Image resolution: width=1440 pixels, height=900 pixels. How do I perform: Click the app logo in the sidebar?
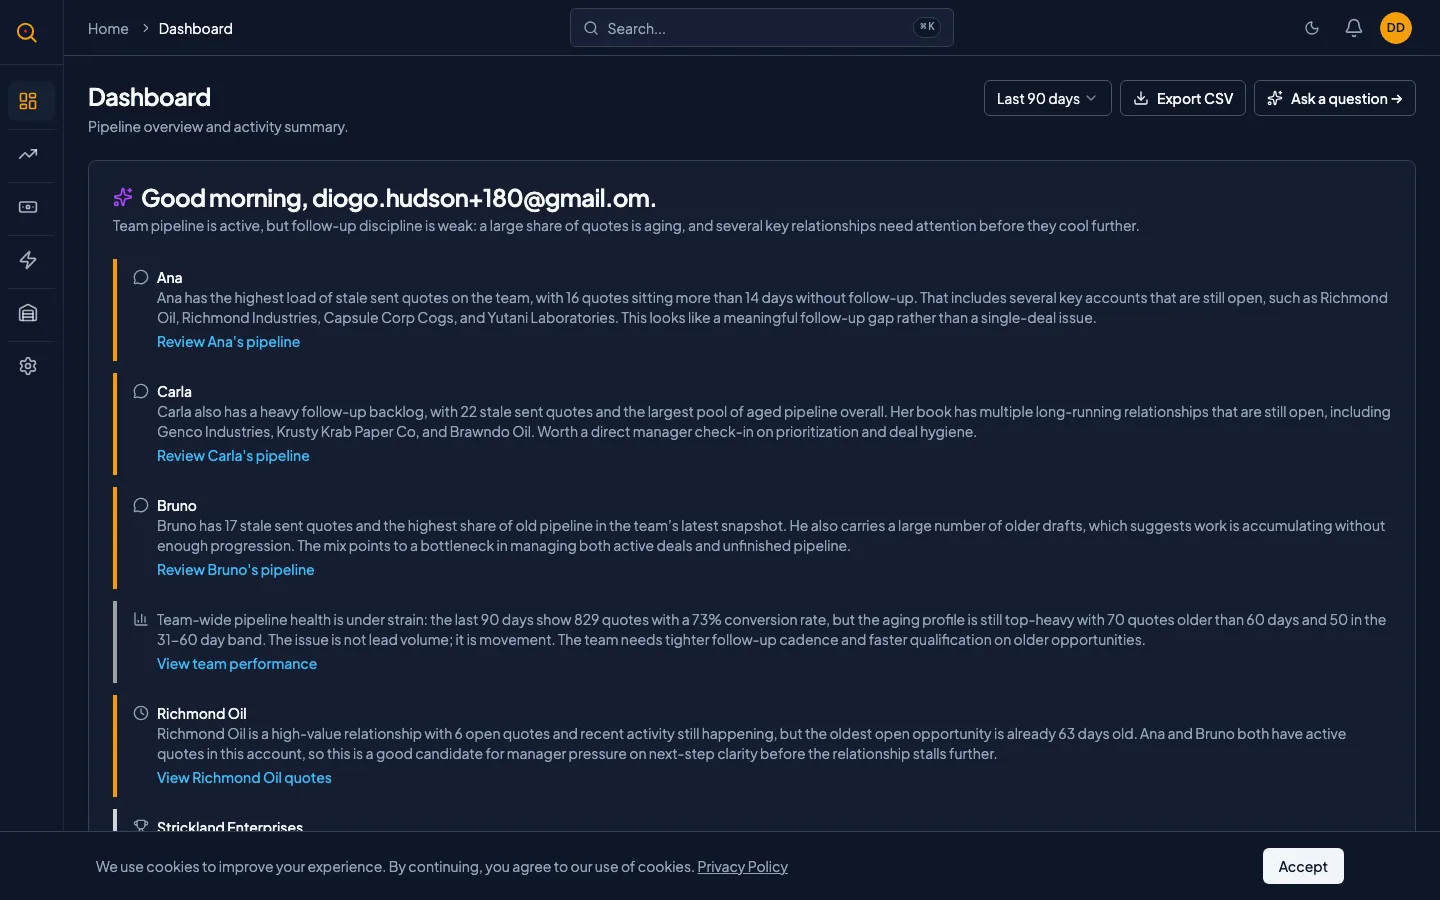[x=27, y=32]
